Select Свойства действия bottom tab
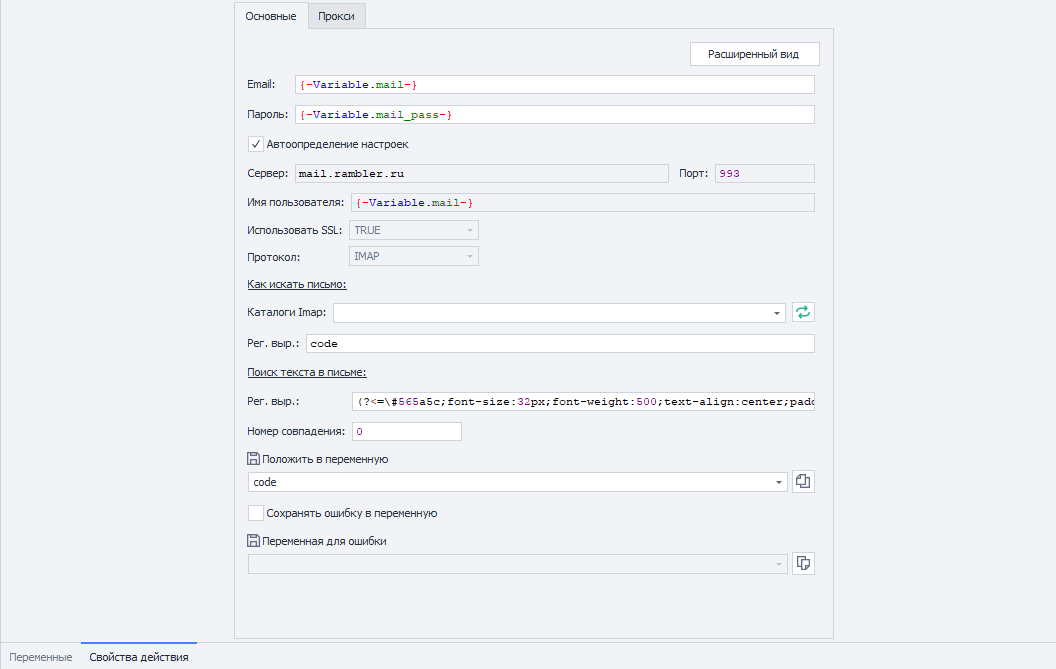 138,657
